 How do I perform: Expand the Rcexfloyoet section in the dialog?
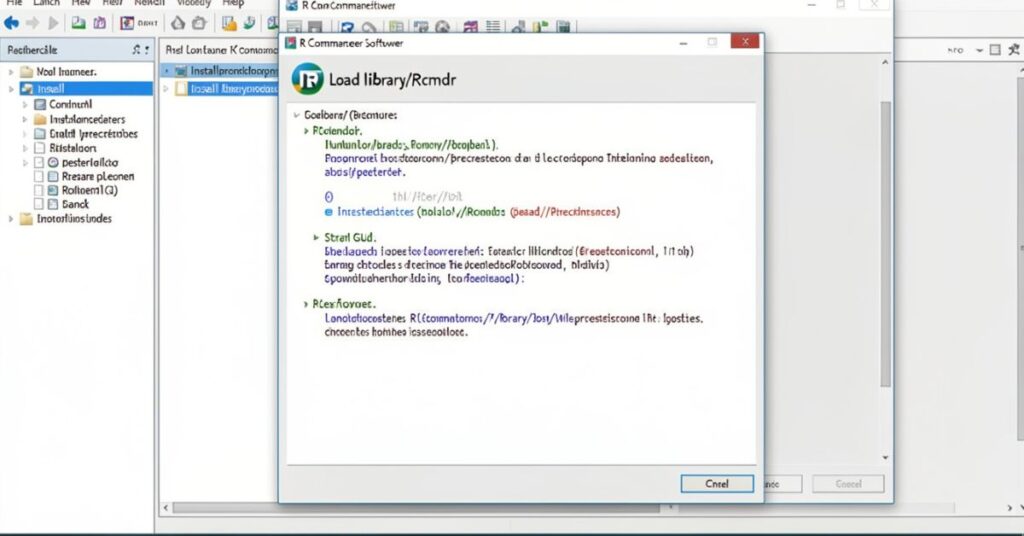(x=306, y=304)
